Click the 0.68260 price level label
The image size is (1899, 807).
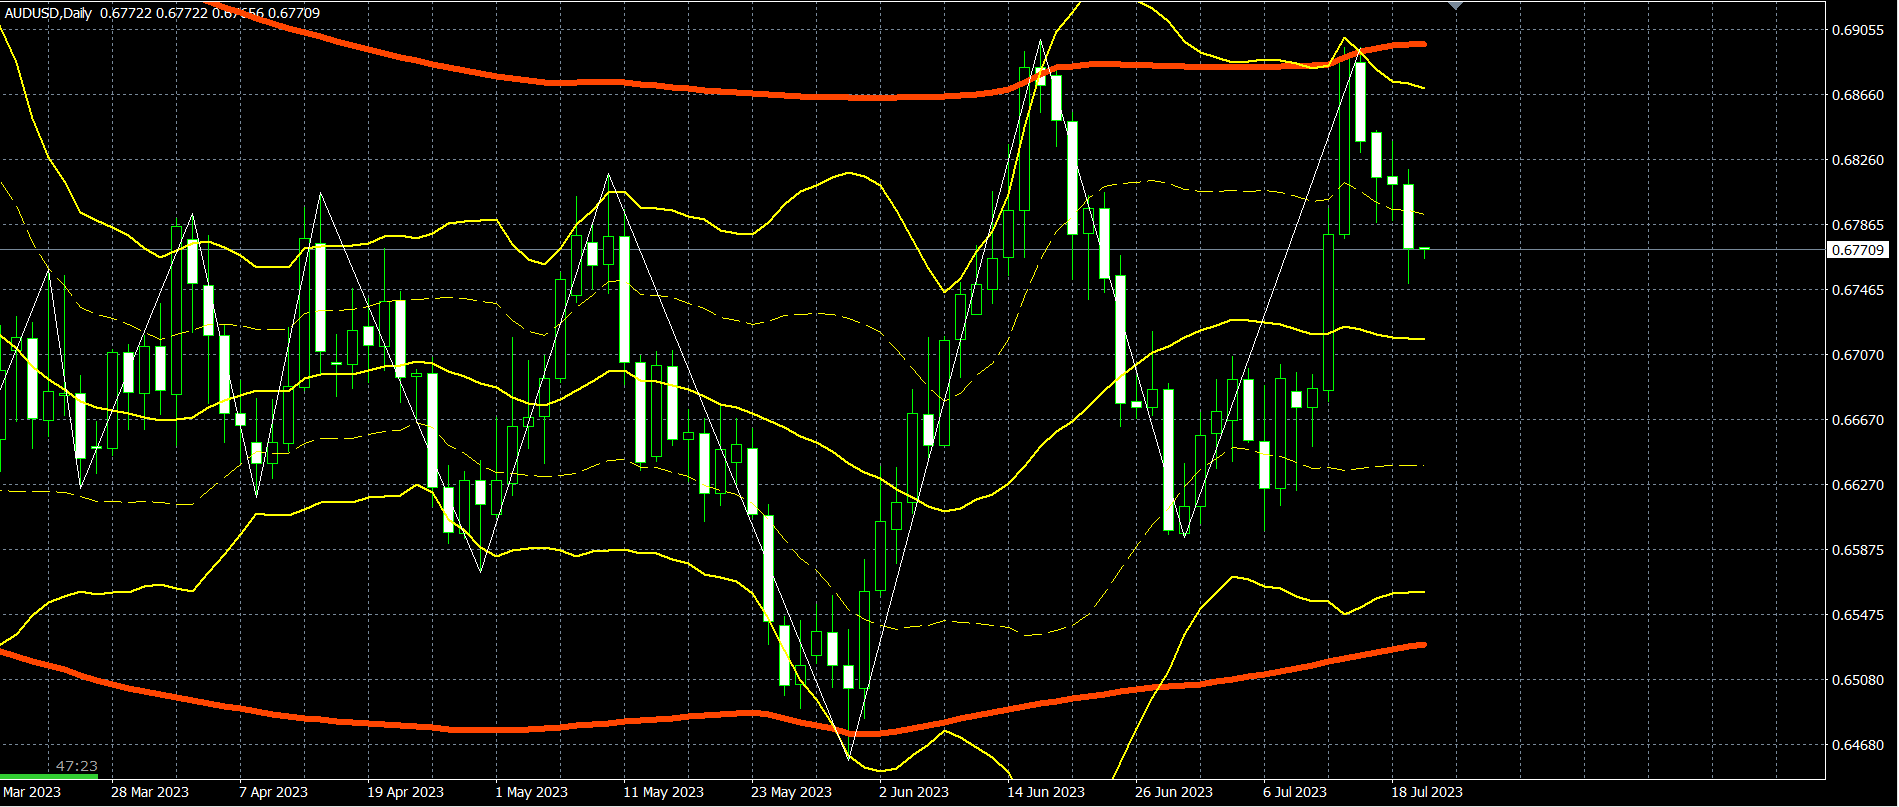pyautogui.click(x=1858, y=160)
